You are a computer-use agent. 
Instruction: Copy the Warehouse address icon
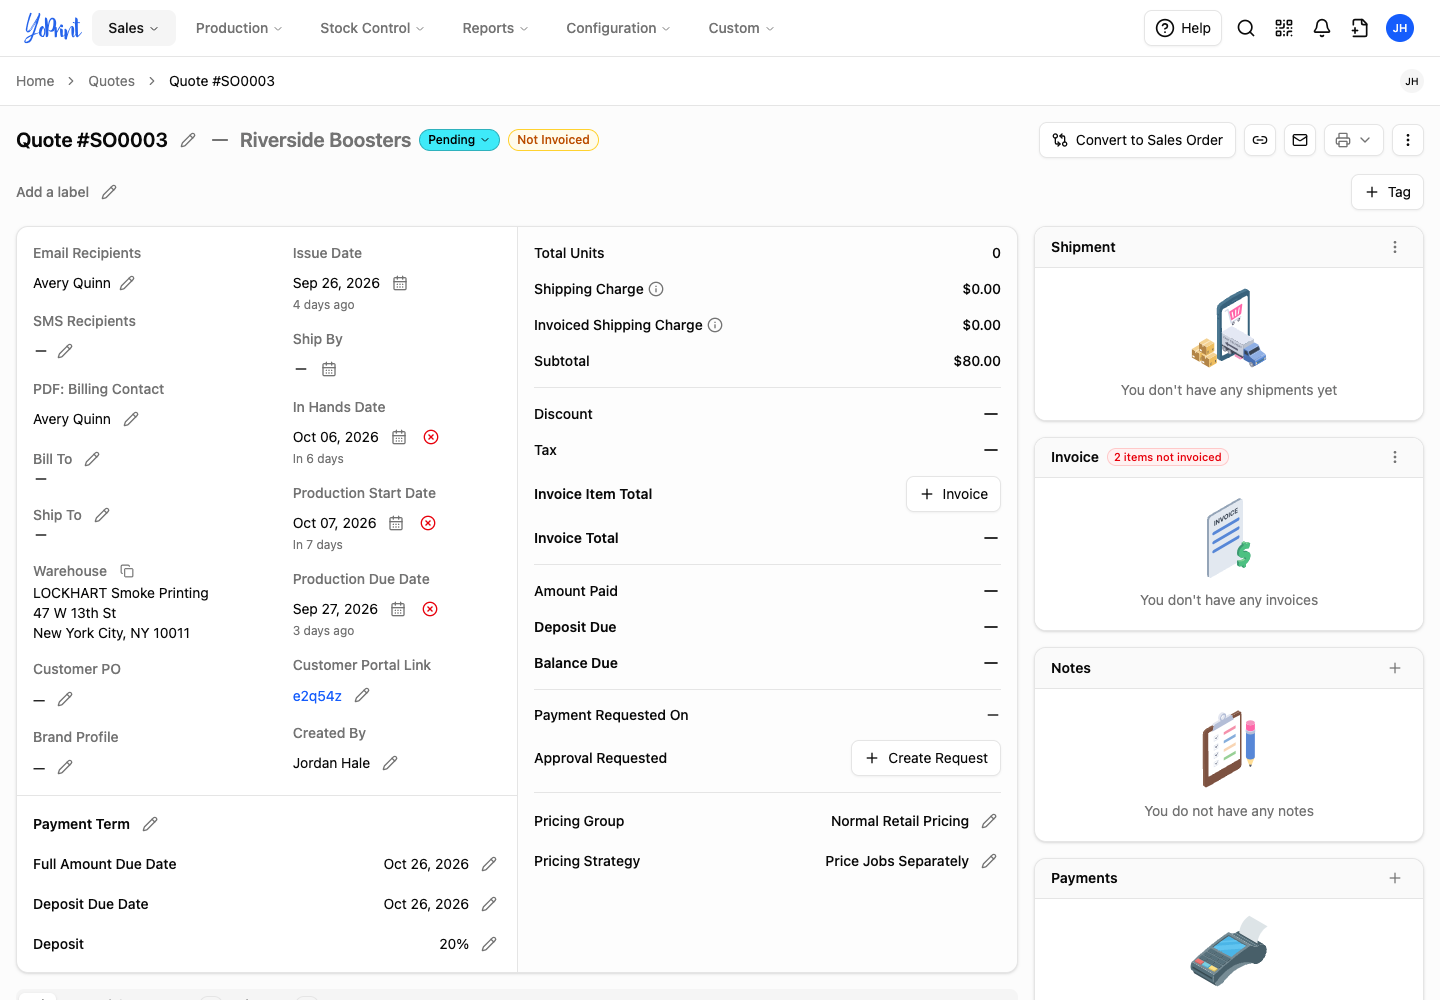coord(127,571)
